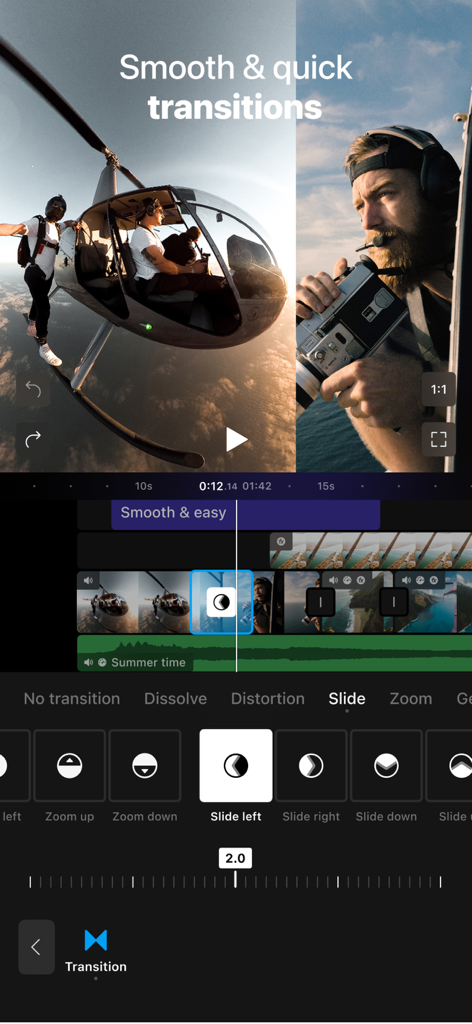Play the video preview

(236, 440)
